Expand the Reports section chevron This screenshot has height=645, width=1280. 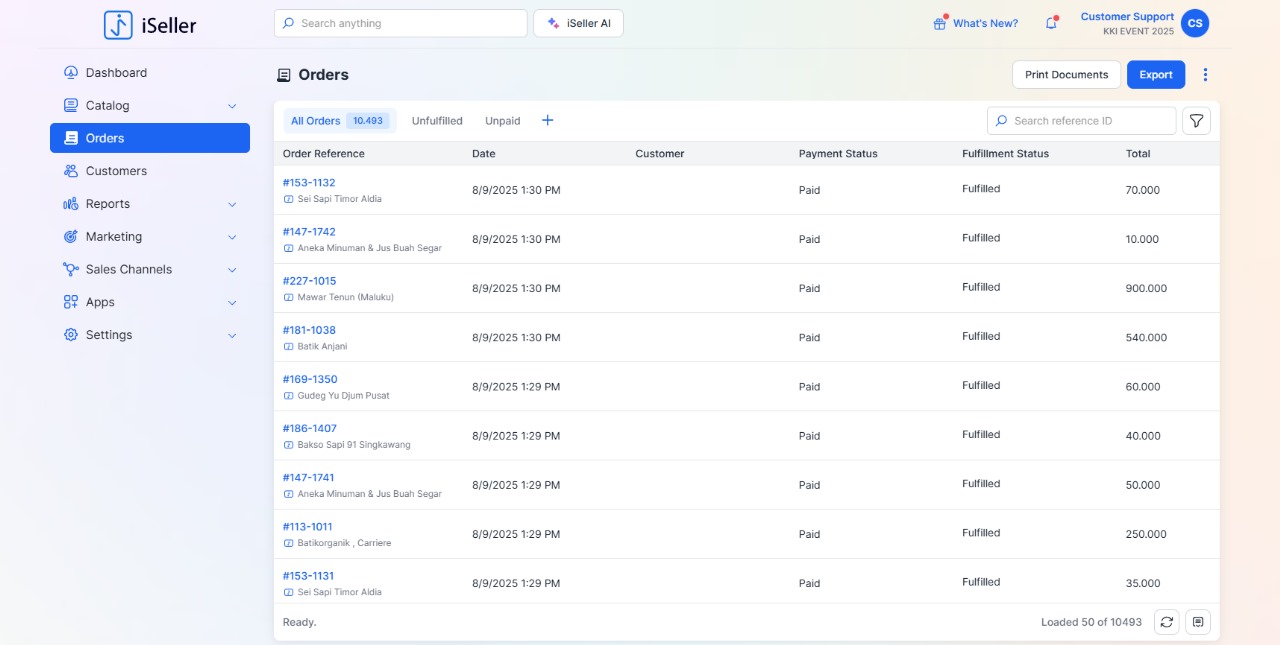[x=232, y=204]
